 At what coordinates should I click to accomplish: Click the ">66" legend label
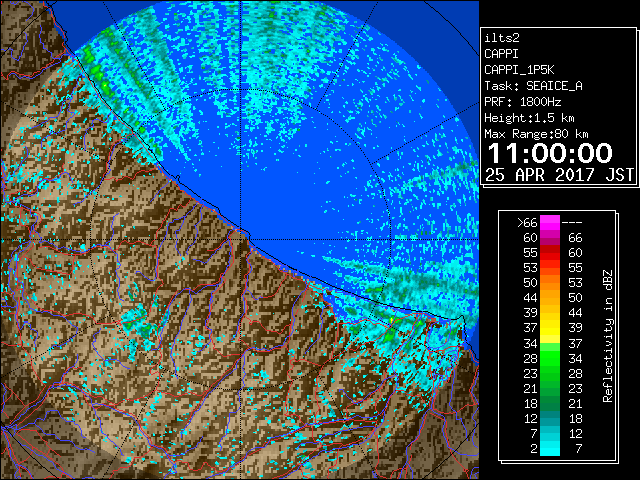click(x=527, y=223)
